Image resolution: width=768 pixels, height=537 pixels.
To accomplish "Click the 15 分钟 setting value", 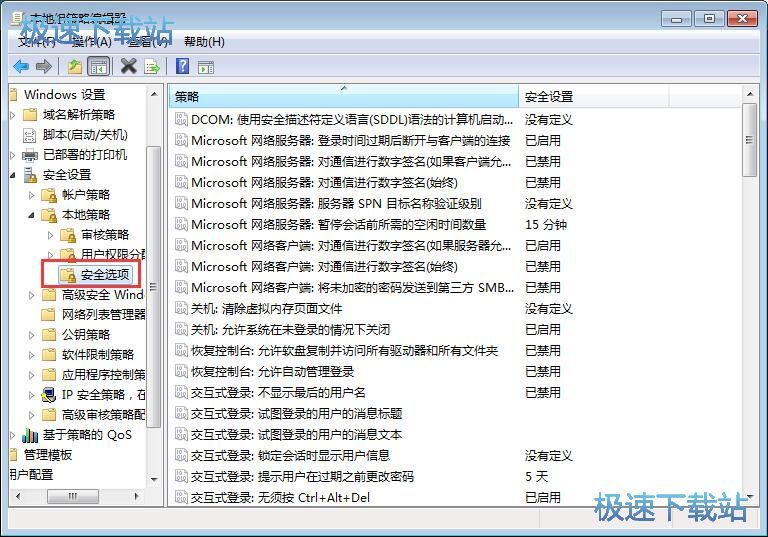I will 546,224.
